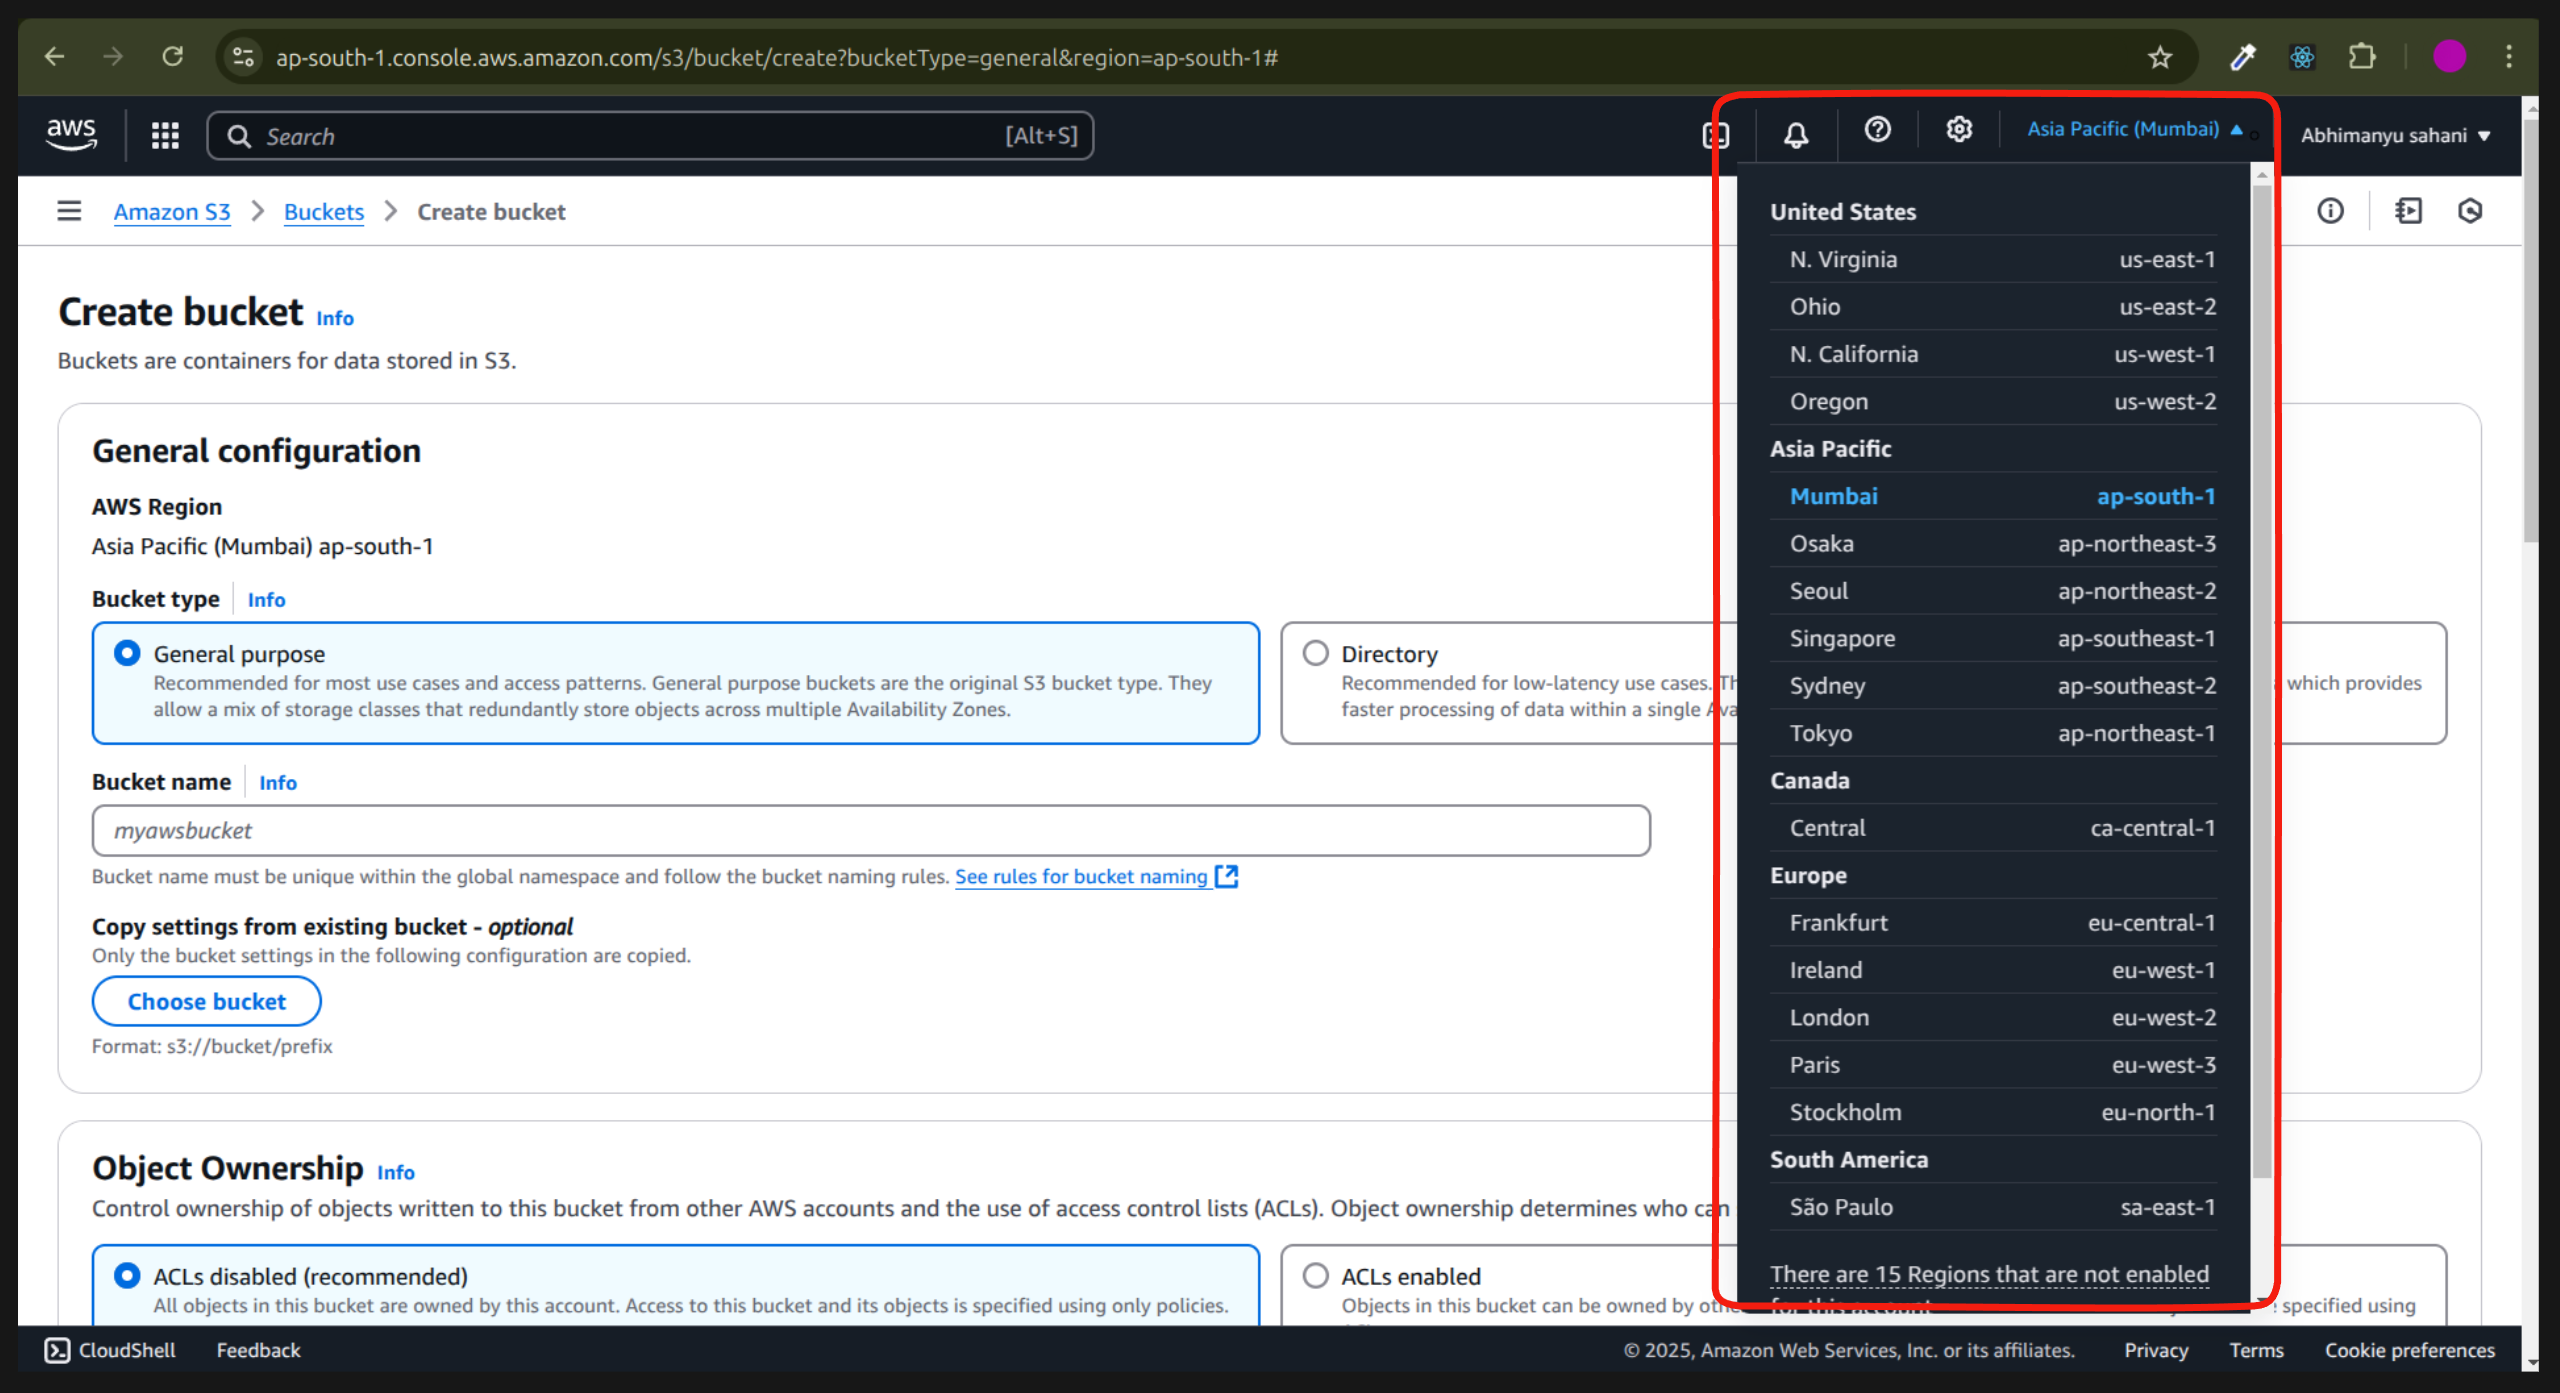Open the eyedropper extension icon

[x=2243, y=57]
